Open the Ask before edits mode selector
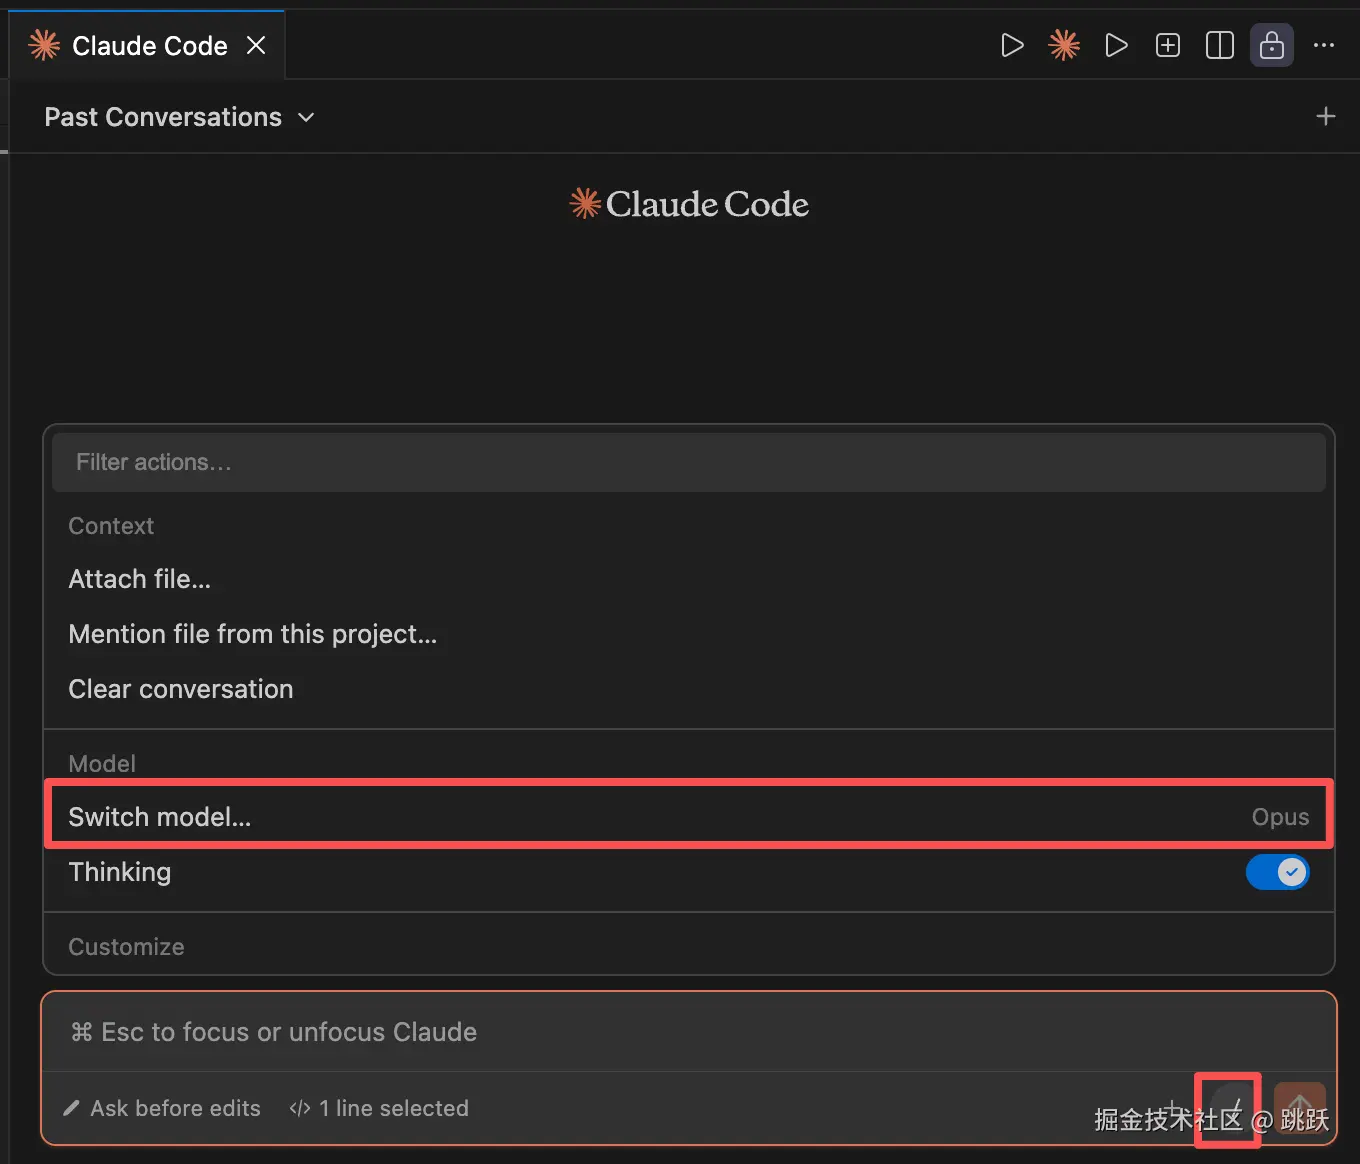The image size is (1360, 1164). point(162,1108)
